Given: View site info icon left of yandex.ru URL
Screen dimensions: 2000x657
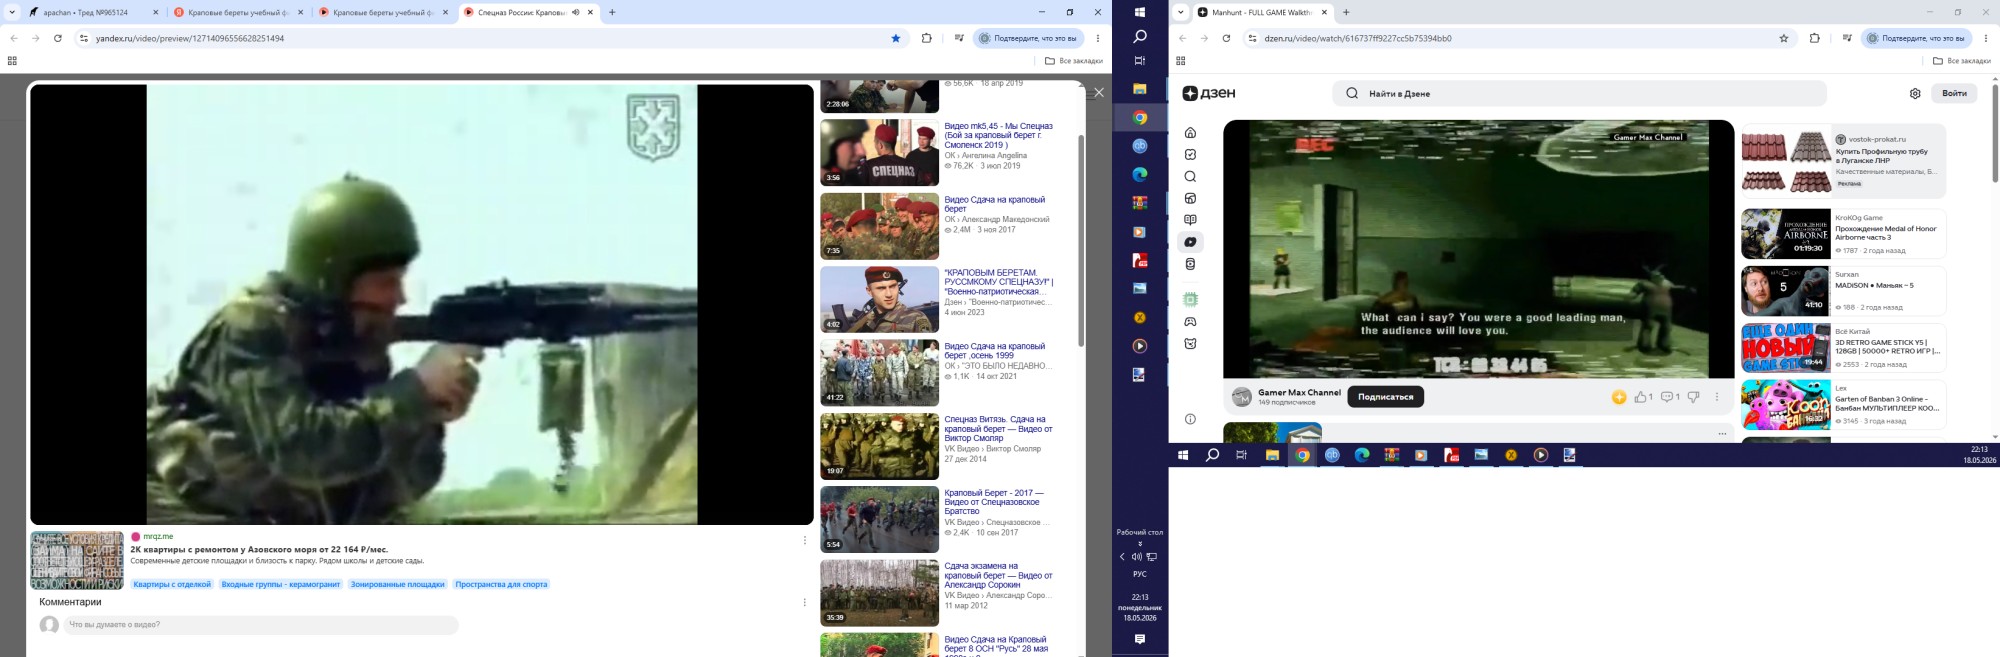Looking at the screenshot, I should (84, 38).
